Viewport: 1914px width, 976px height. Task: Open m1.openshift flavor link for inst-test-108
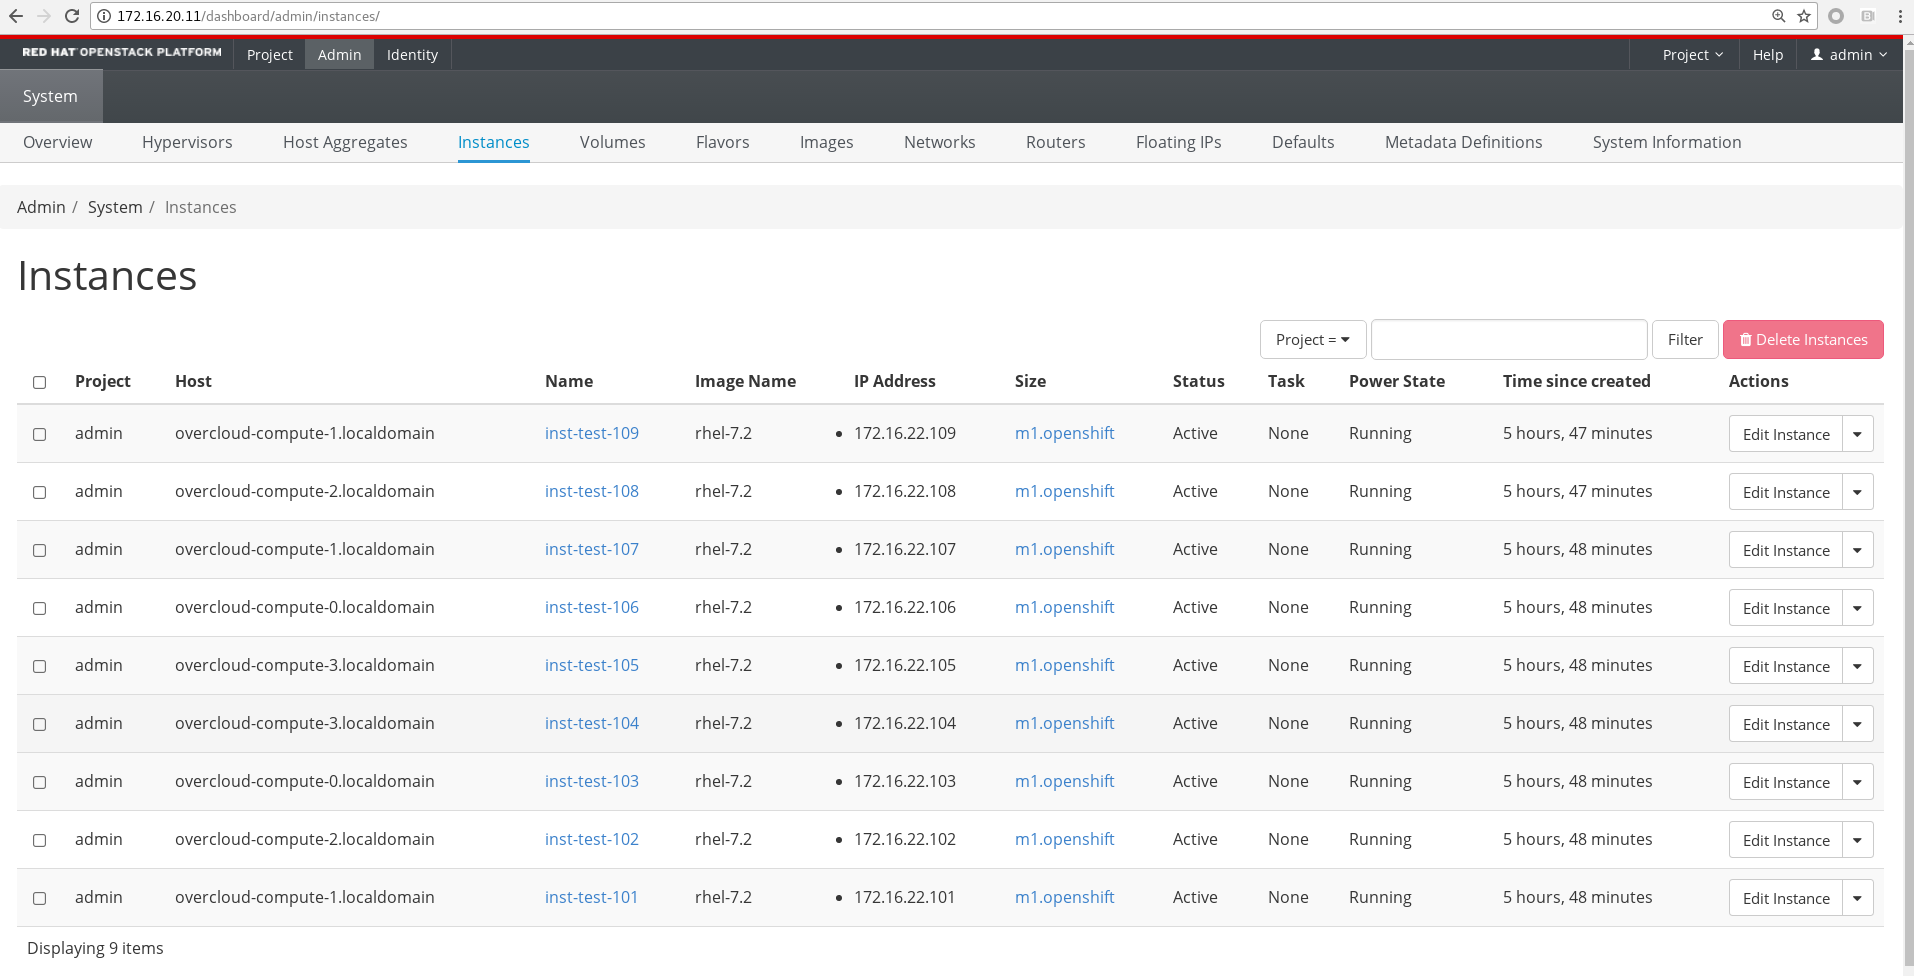1064,491
